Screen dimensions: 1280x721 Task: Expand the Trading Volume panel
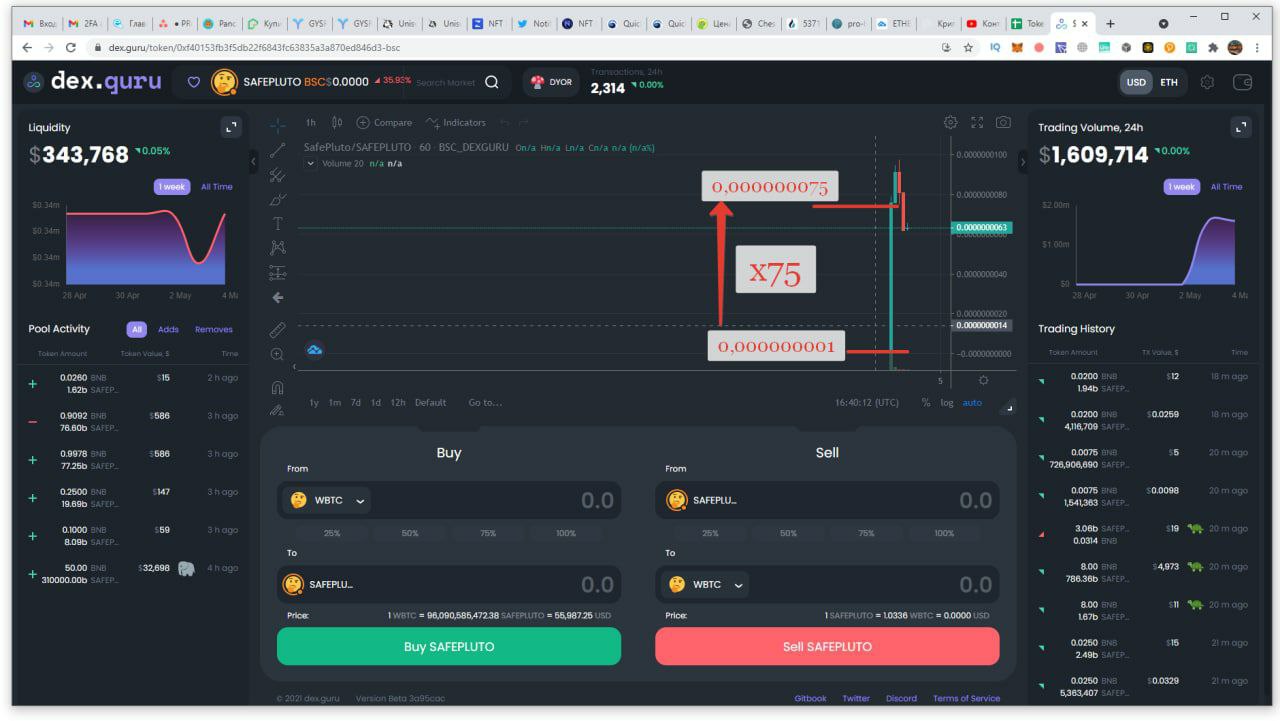coord(1241,127)
